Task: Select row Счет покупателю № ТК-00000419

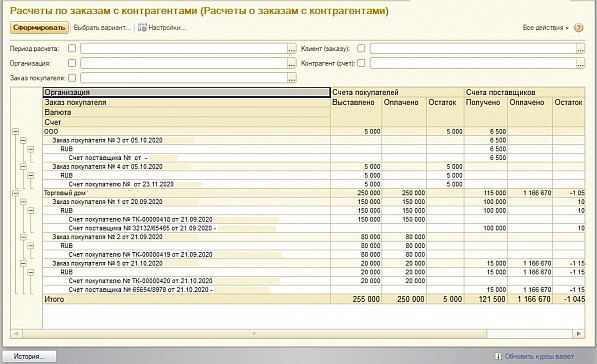Action: click(x=187, y=254)
